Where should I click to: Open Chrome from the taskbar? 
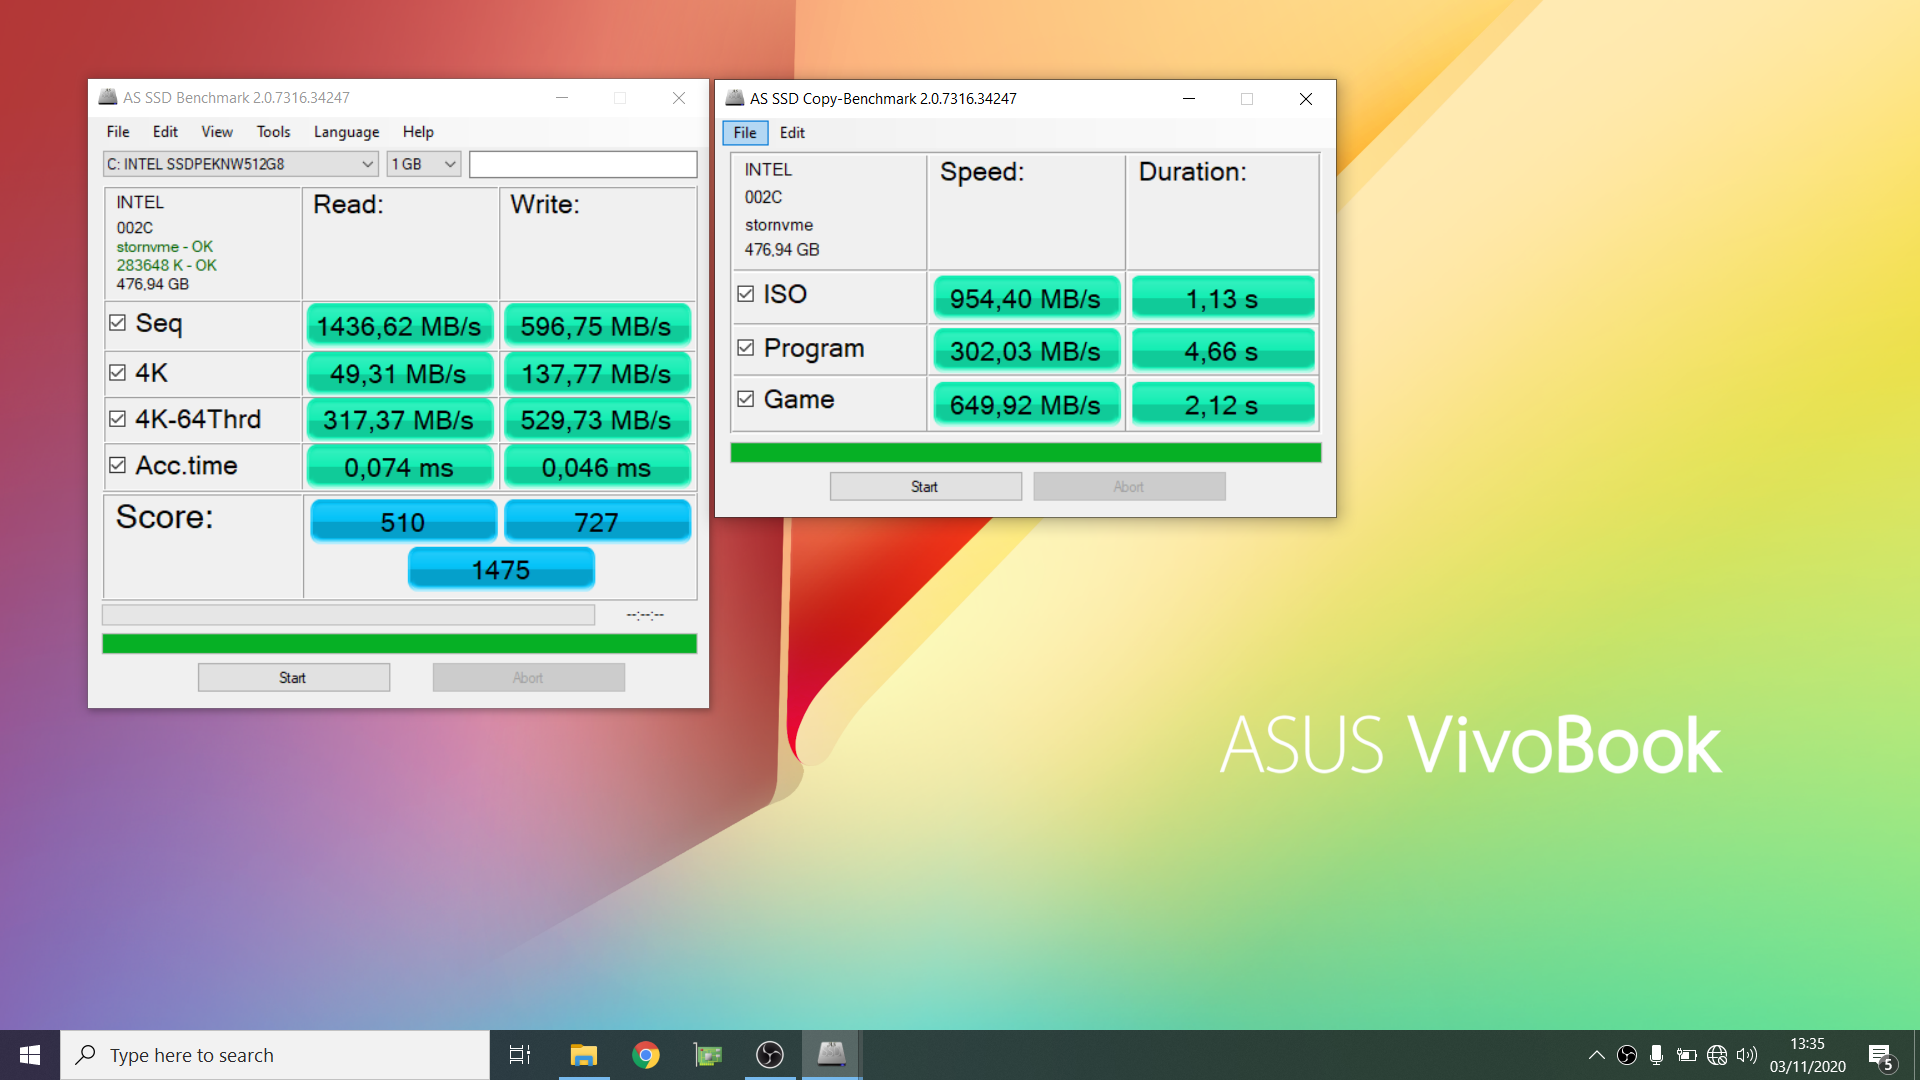coord(646,1055)
